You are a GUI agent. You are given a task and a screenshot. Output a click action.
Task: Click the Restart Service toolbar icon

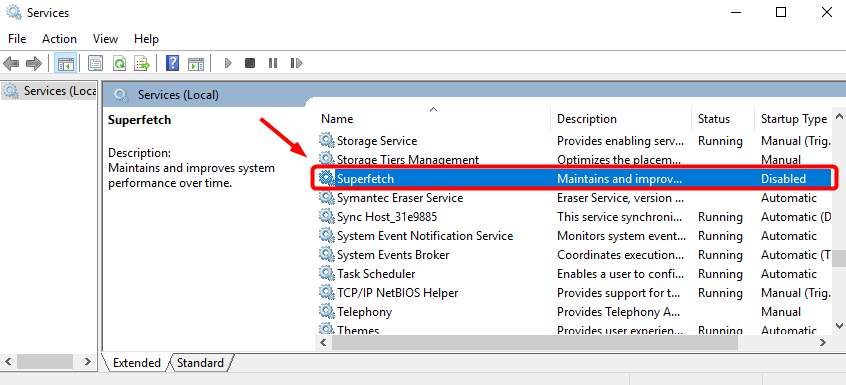point(296,64)
